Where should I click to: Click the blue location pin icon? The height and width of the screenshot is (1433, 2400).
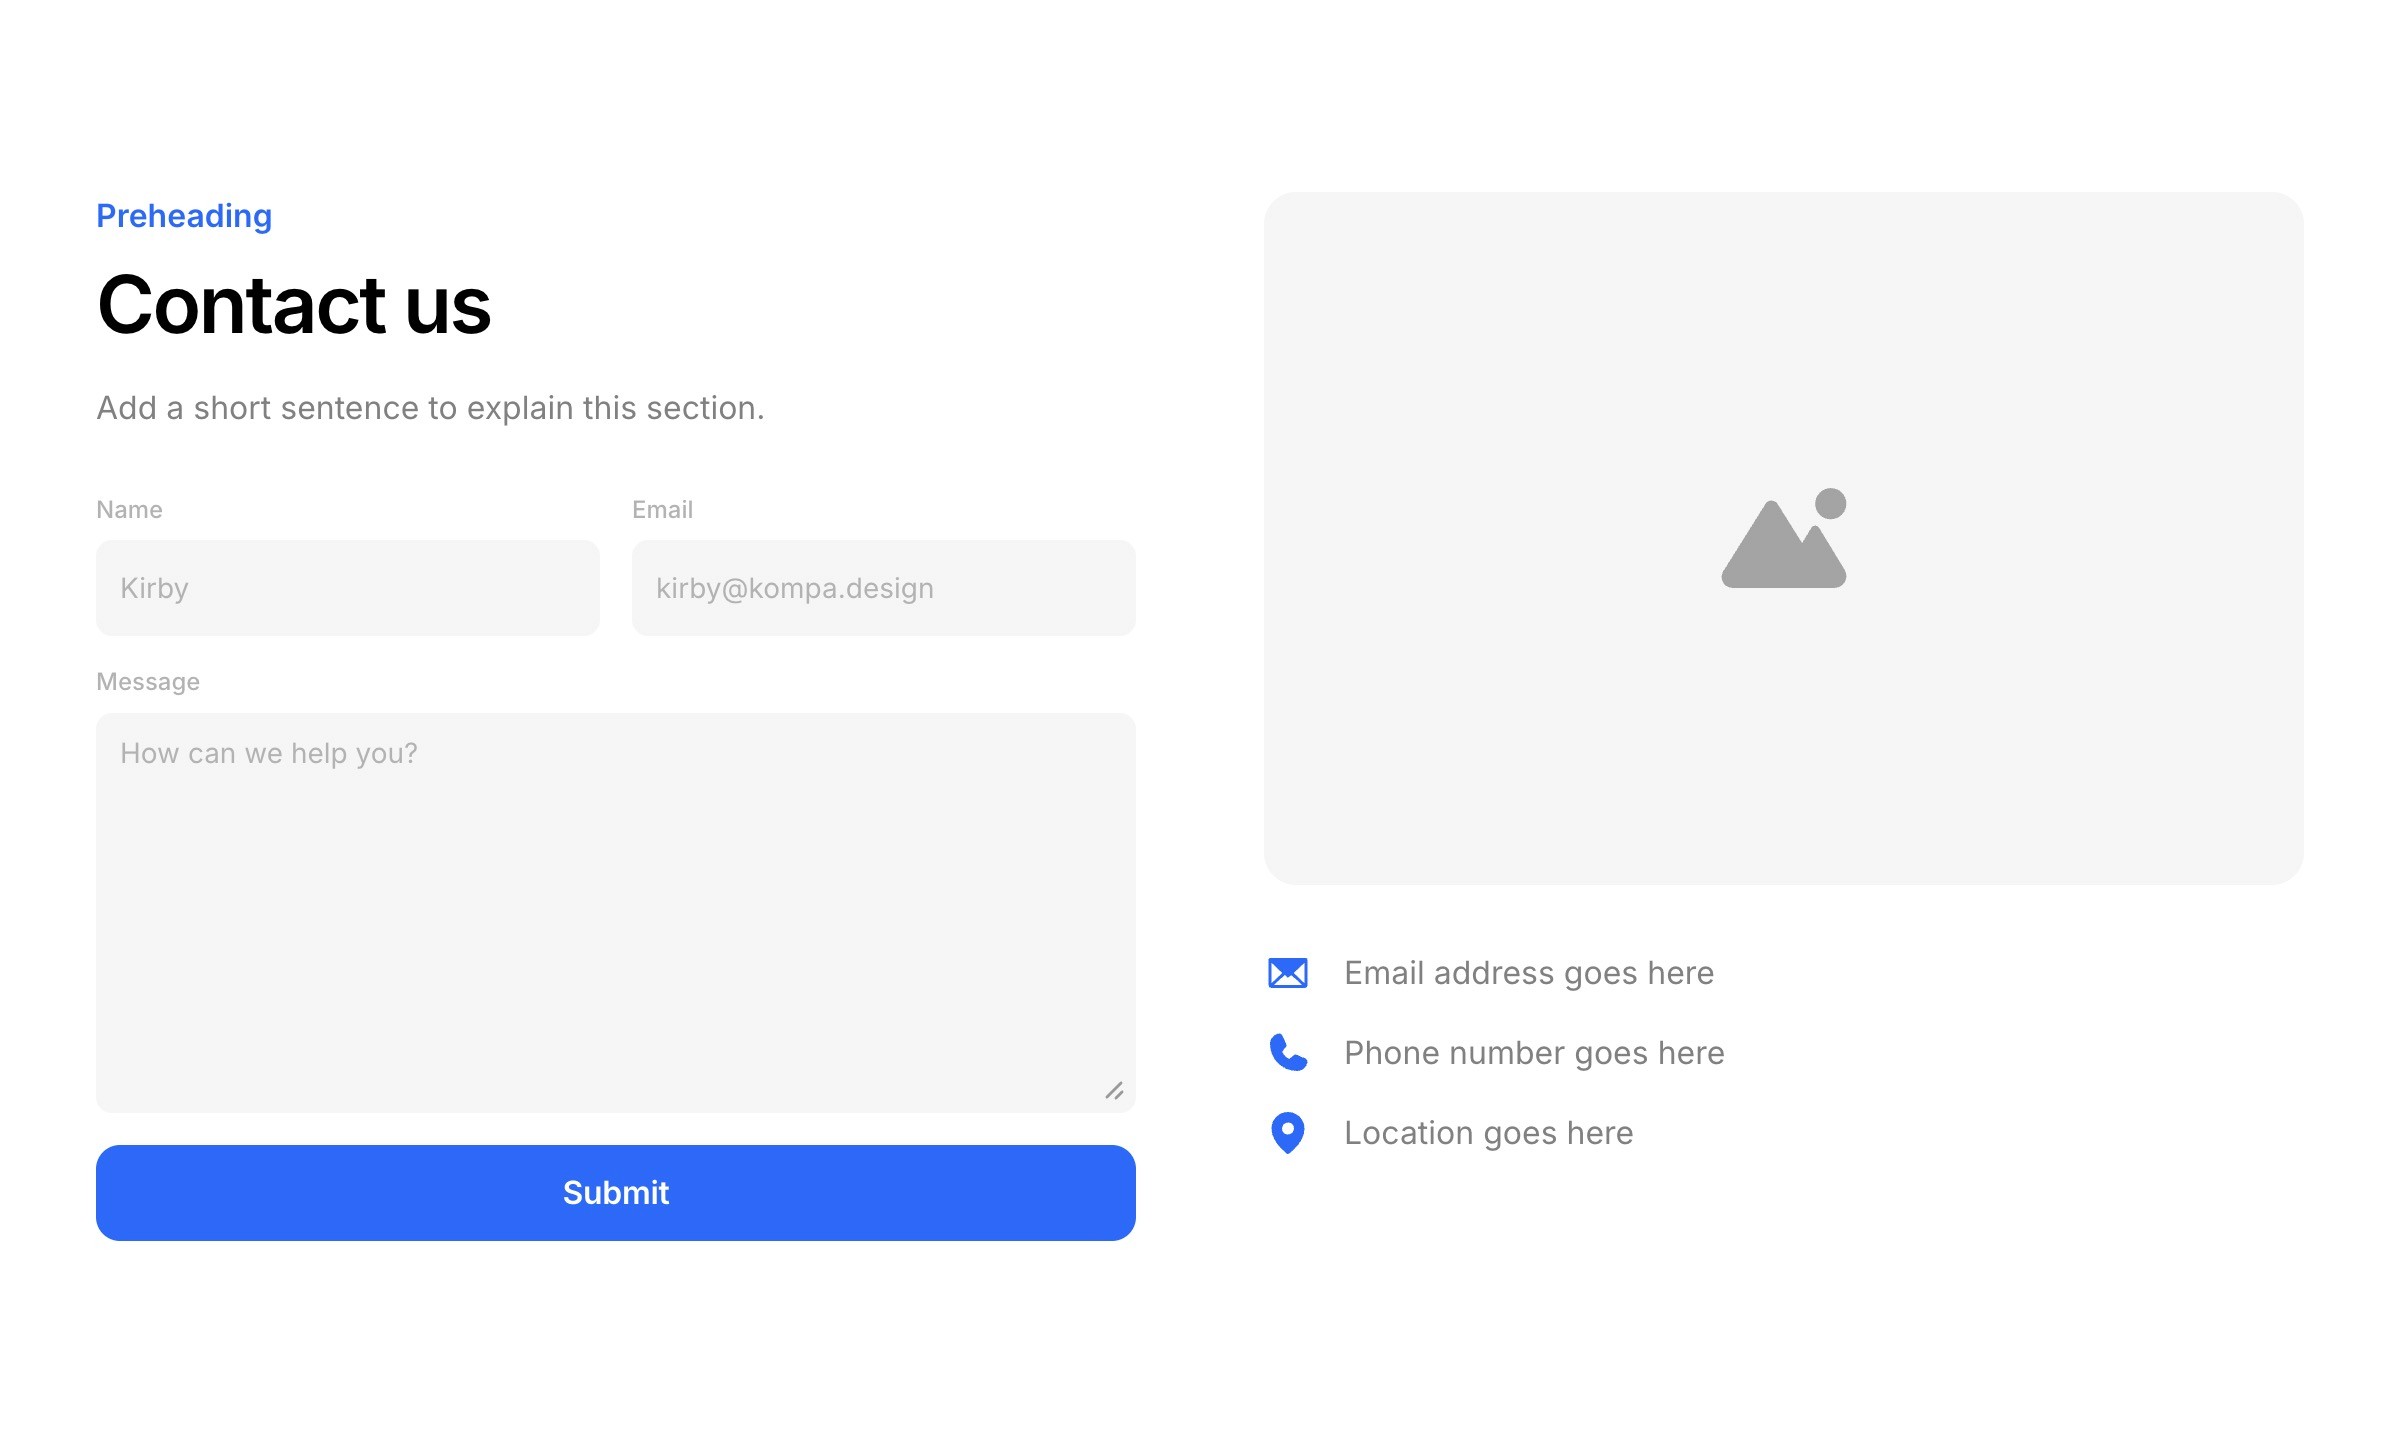click(x=1287, y=1133)
